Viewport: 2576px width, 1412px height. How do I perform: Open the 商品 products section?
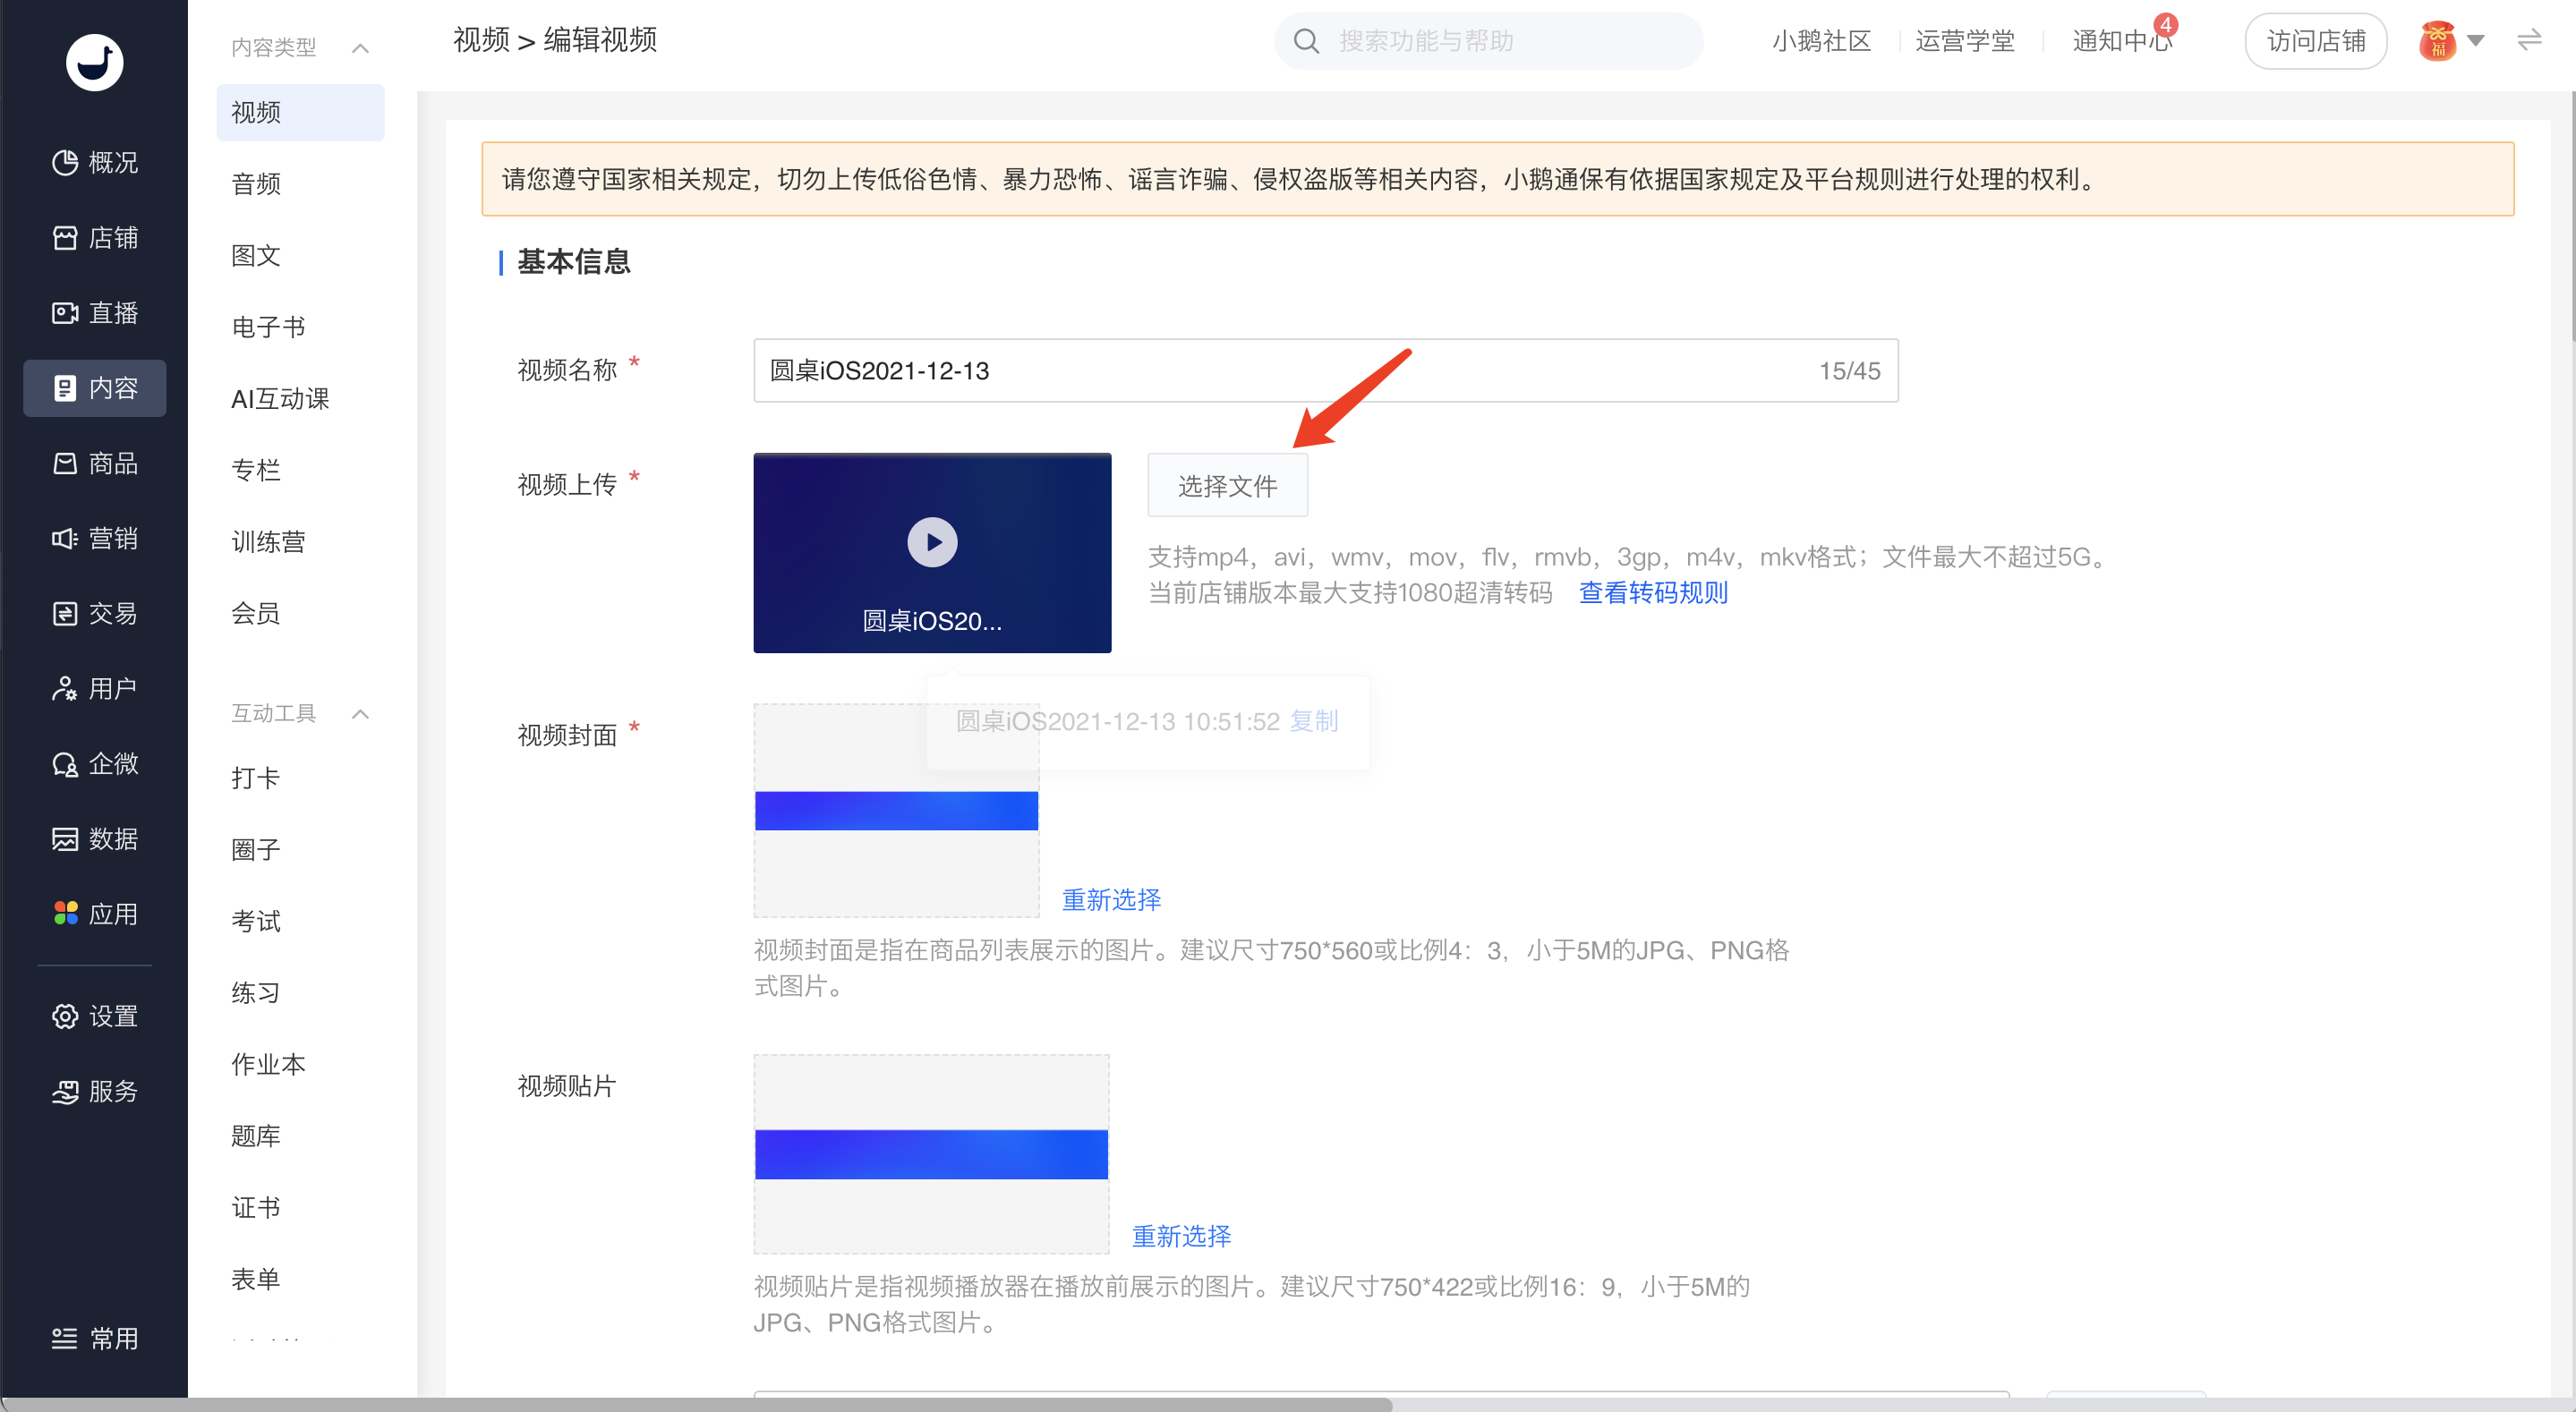tap(95, 463)
